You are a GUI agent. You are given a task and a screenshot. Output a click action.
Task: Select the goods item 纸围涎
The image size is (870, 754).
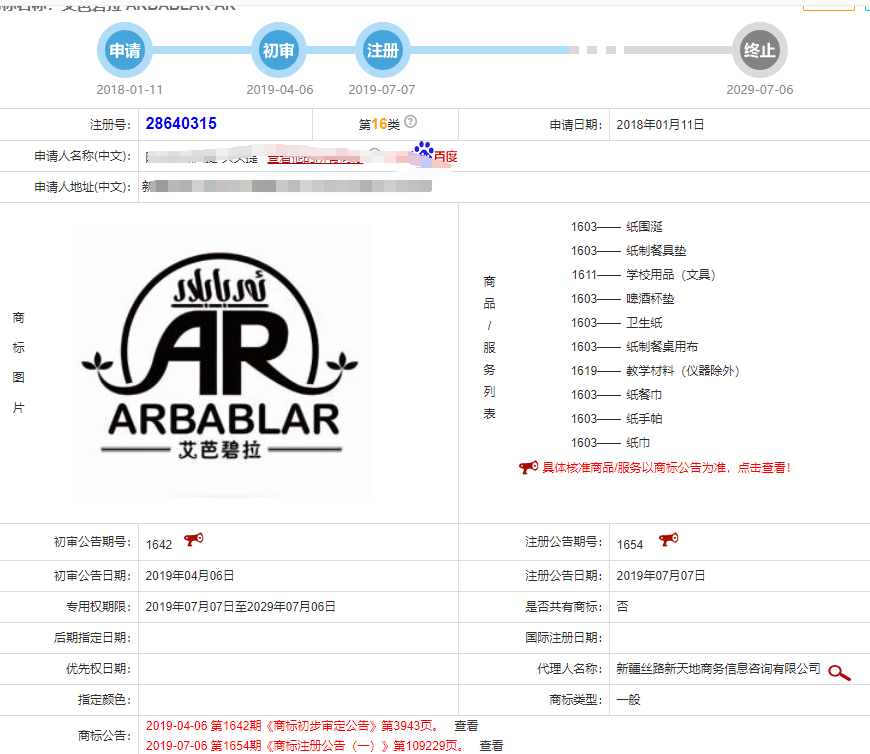tap(644, 226)
